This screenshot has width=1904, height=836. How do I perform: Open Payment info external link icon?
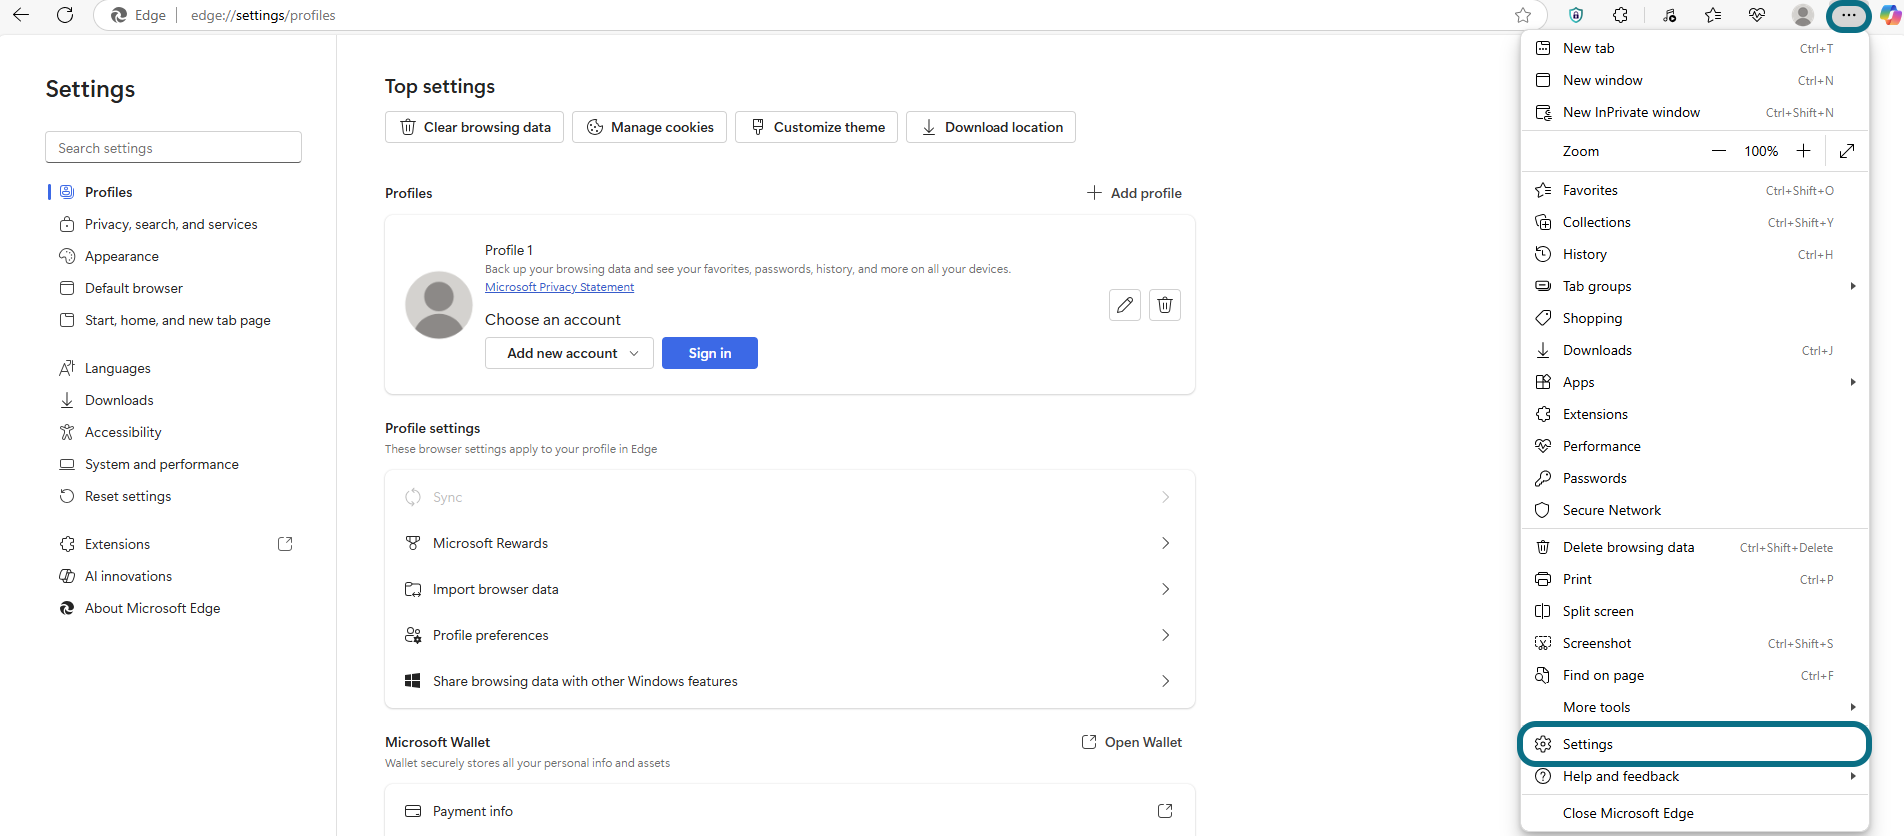tap(1165, 811)
